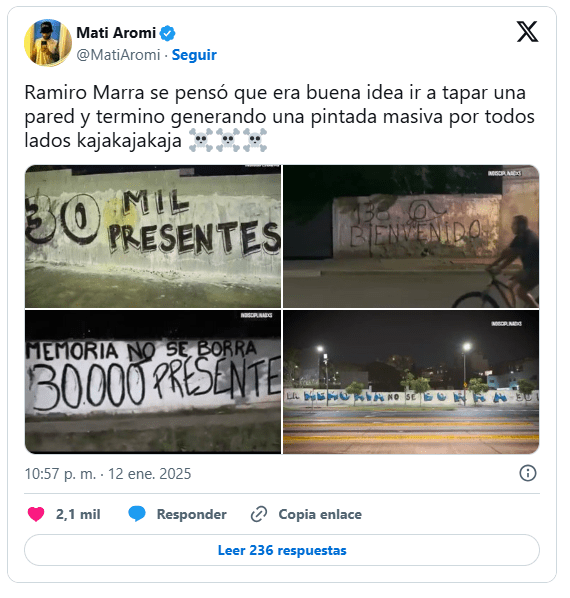Open the night street mural photo
This screenshot has height=598, width=570.
pos(411,382)
